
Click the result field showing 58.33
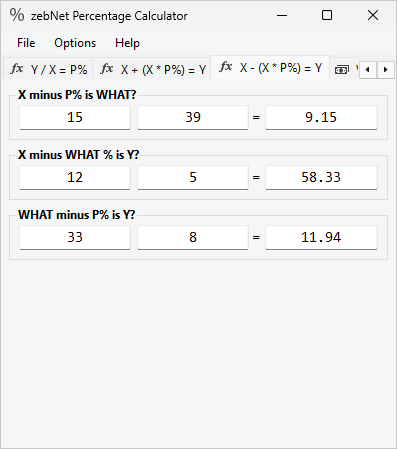(321, 177)
